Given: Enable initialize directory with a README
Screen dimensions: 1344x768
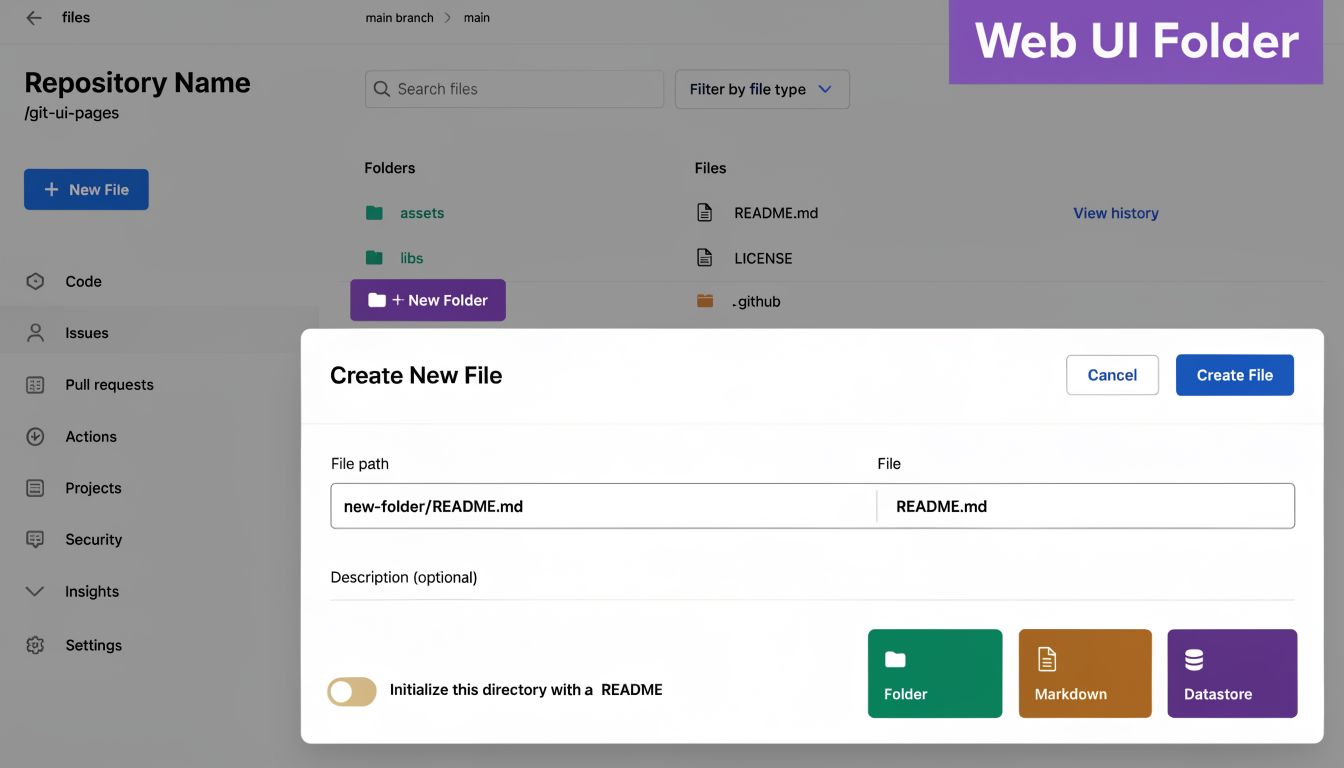Looking at the screenshot, I should (x=351, y=691).
